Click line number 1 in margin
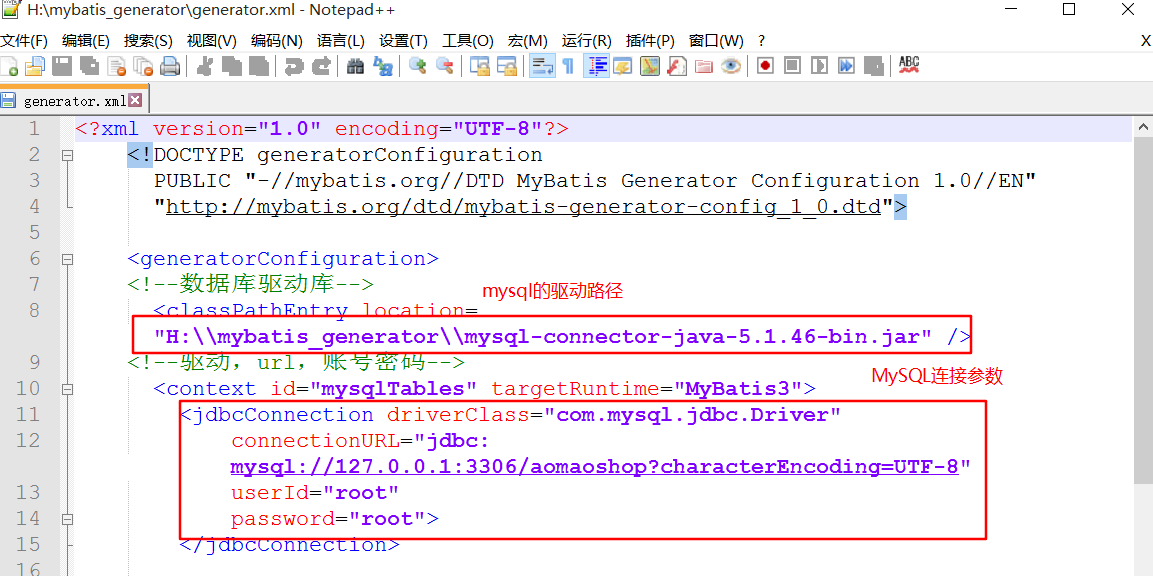The height and width of the screenshot is (576, 1153). tap(34, 129)
